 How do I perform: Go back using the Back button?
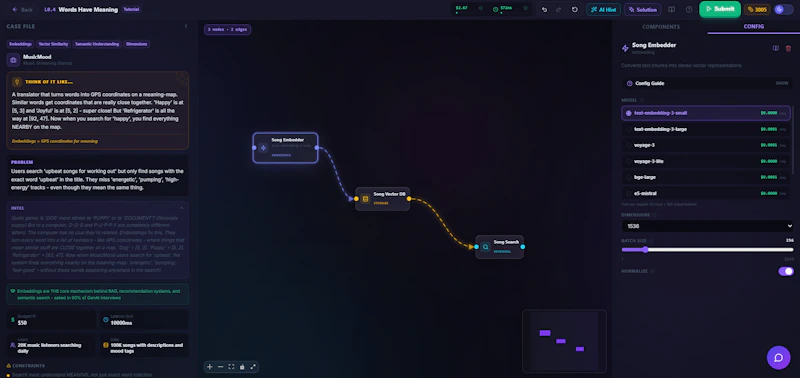click(x=22, y=10)
